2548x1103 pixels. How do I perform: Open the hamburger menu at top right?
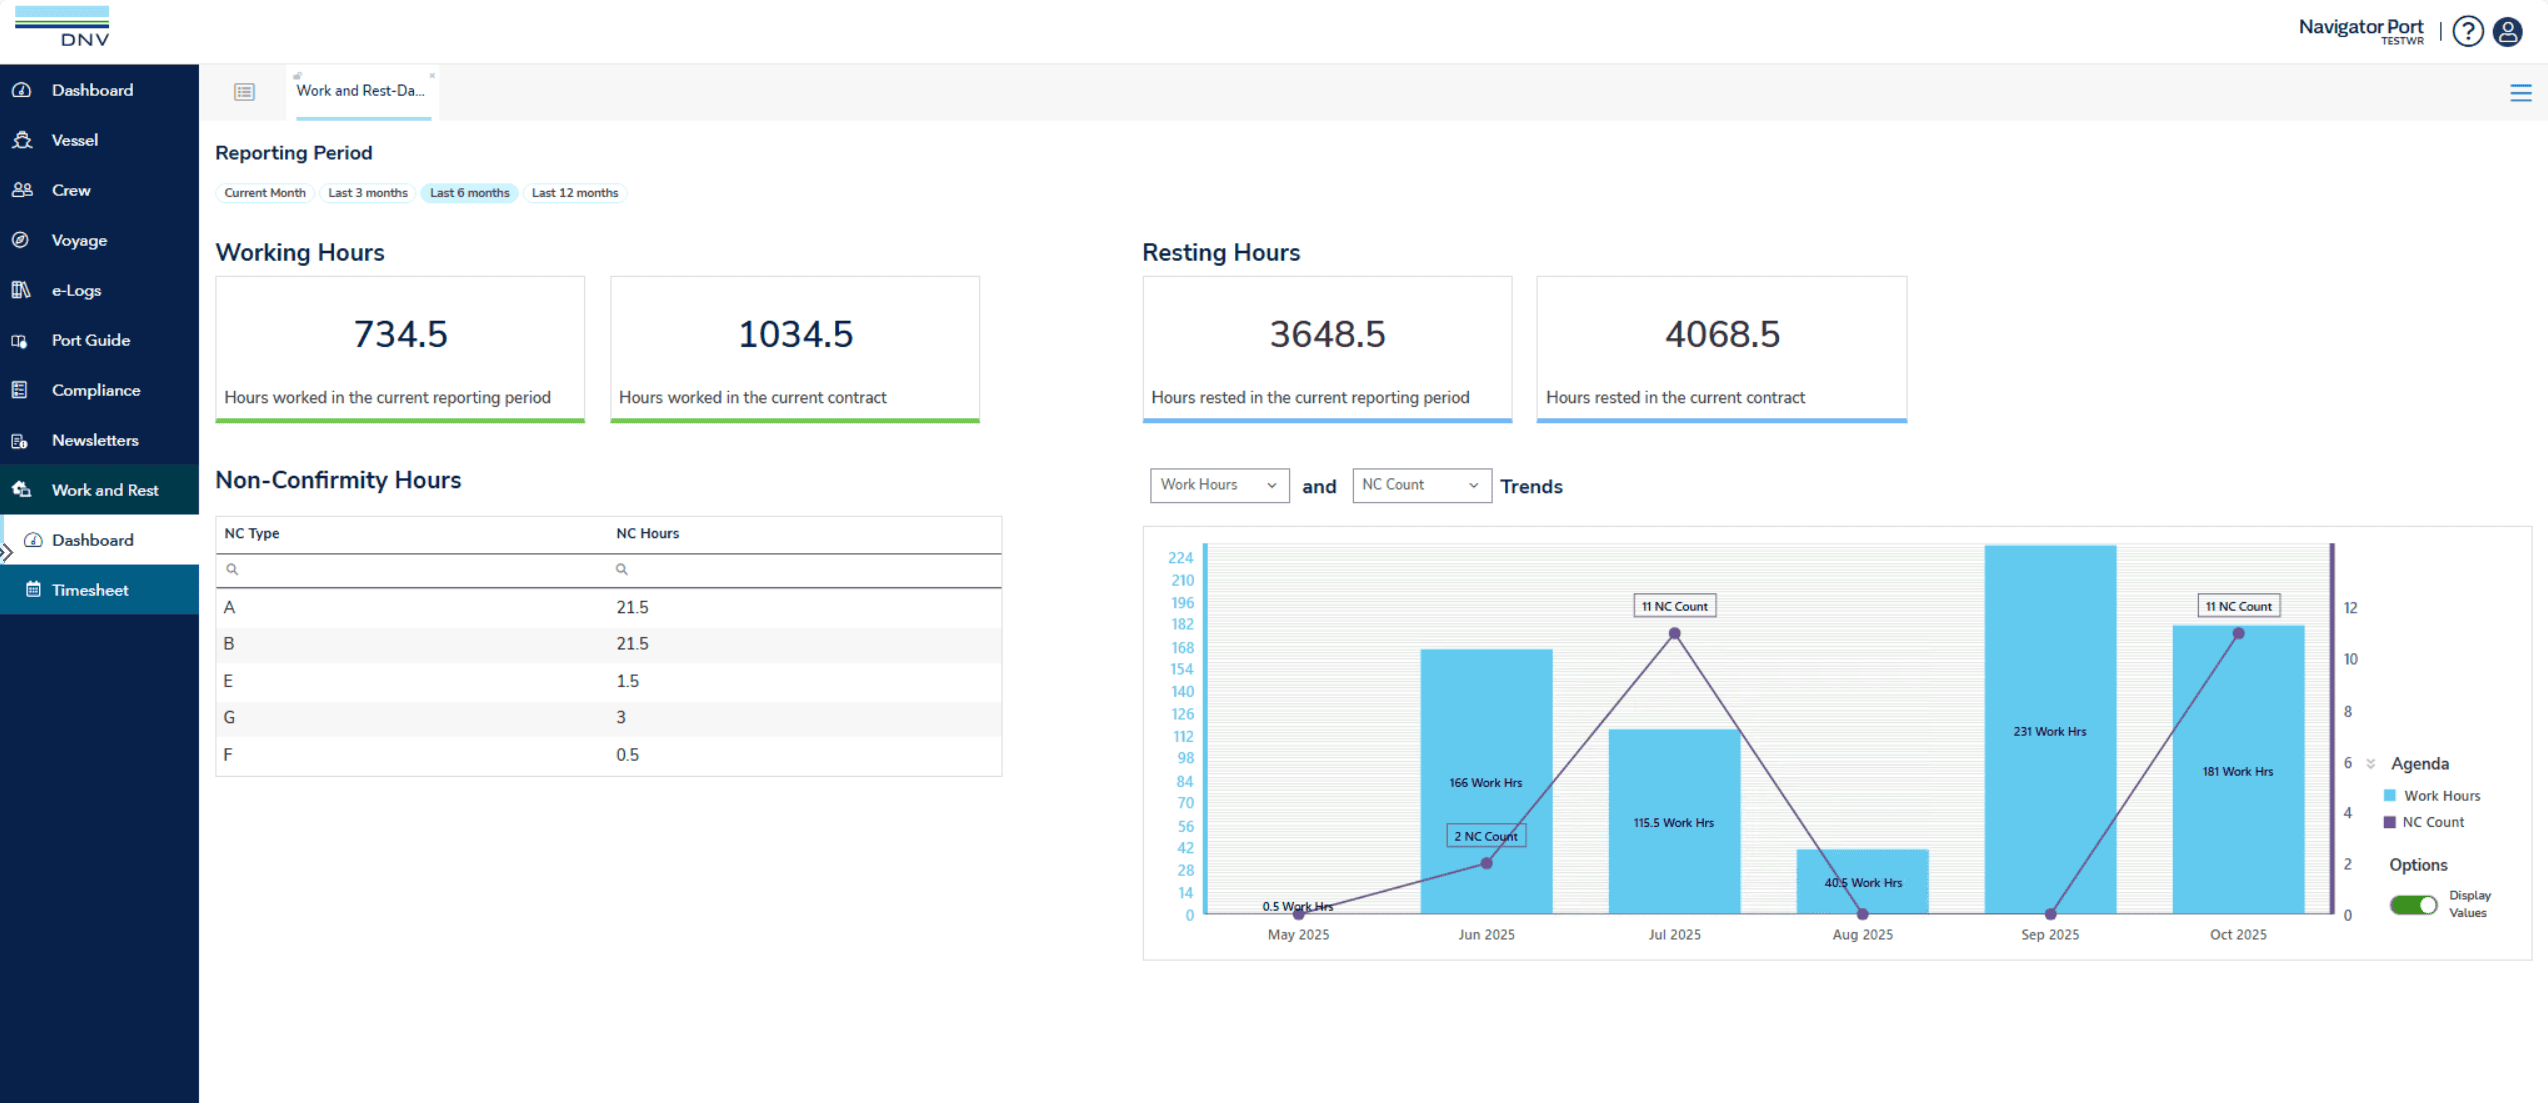tap(2520, 93)
